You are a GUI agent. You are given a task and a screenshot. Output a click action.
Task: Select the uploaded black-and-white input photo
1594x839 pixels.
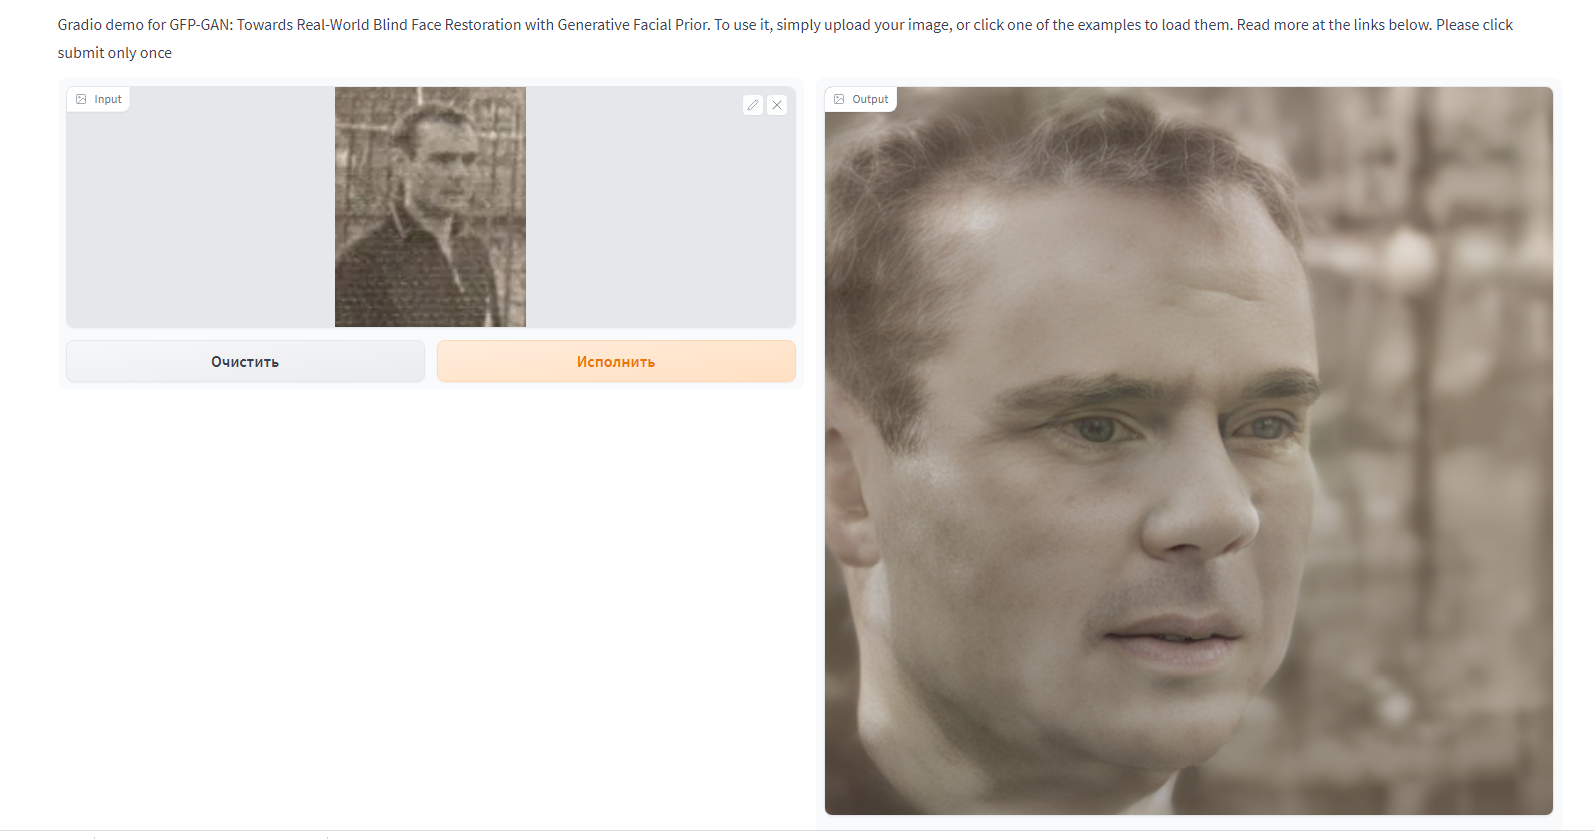[x=430, y=207]
